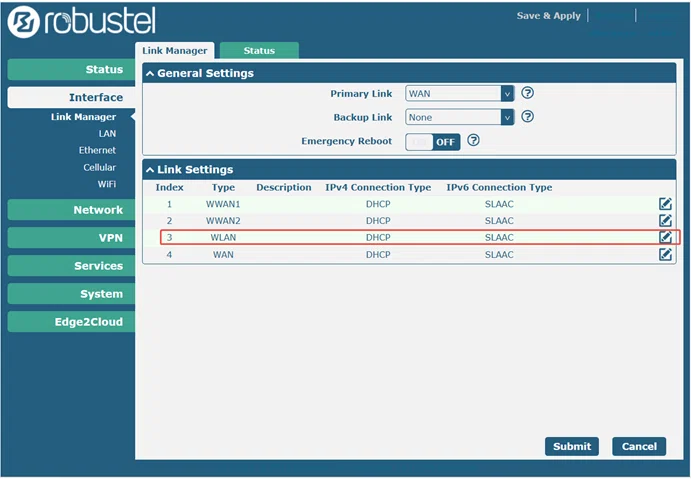The width and height of the screenshot is (691, 479).
Task: Open the Network menu
Action: (72, 210)
